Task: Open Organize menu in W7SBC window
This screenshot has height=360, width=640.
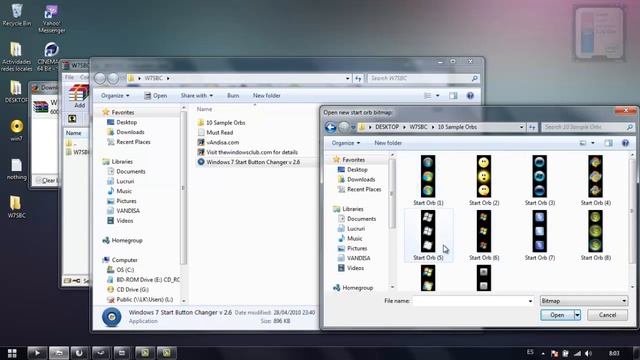Action: point(115,96)
